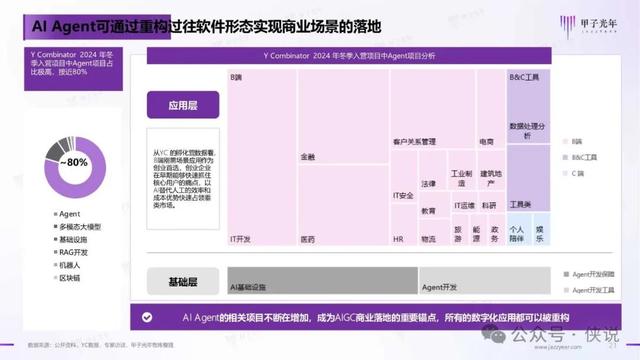The height and width of the screenshot is (360, 640).
Task: Click the C端 entry in the right legend
Action: [x=573, y=173]
